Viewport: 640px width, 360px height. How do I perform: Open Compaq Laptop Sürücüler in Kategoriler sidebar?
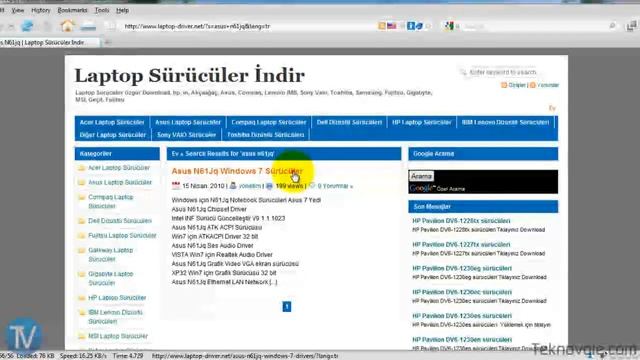coord(111,202)
